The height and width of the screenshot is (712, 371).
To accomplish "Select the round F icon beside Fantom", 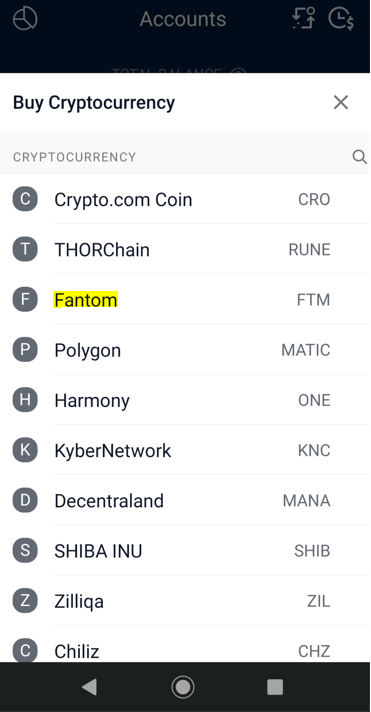I will click(25, 299).
